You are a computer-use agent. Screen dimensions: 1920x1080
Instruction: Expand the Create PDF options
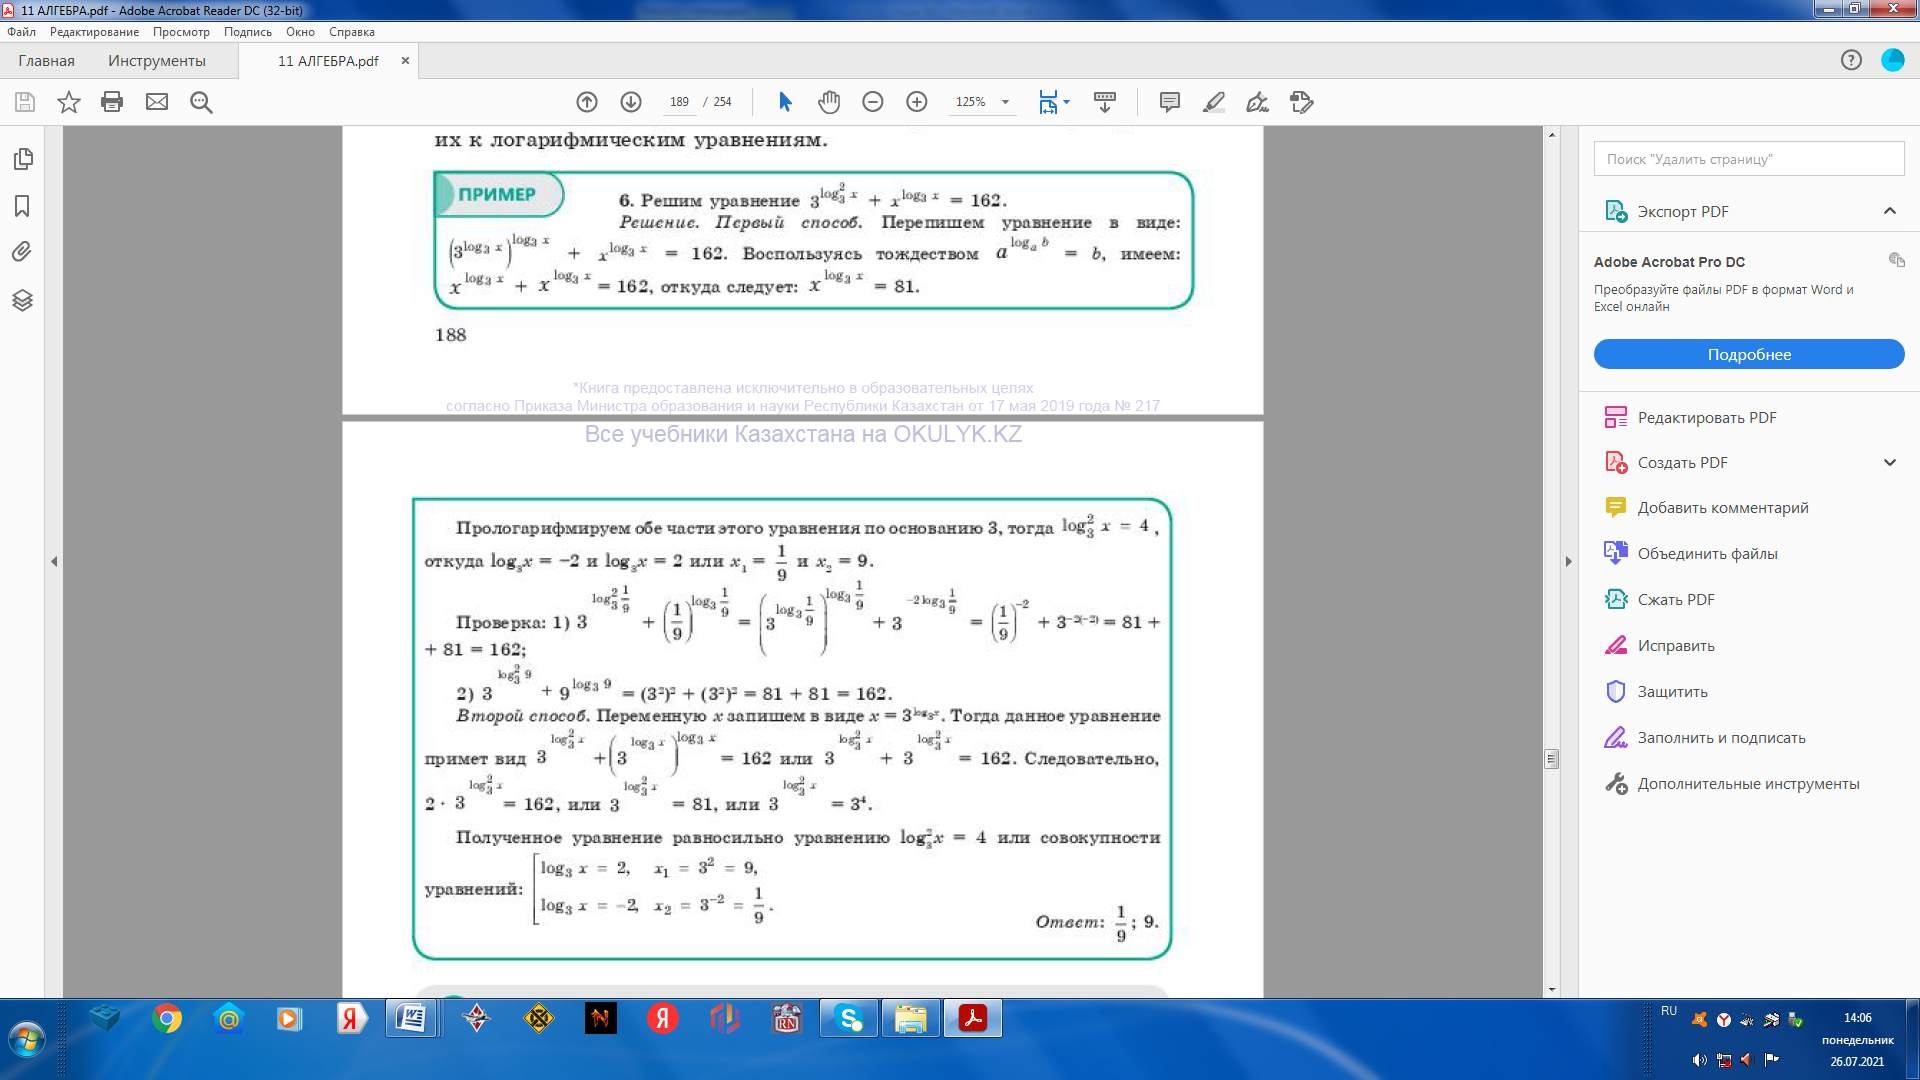coord(1889,463)
